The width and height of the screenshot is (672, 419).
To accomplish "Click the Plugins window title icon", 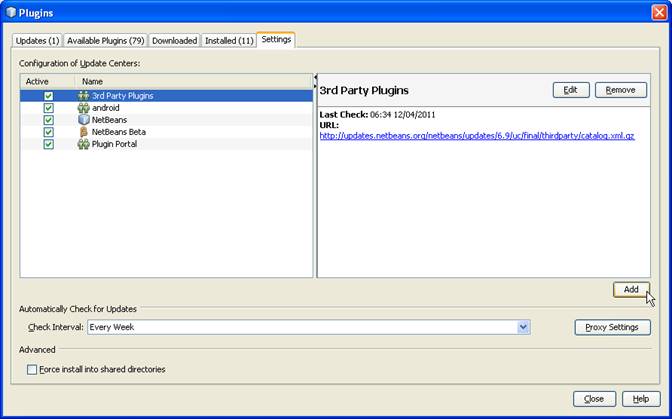I will pos(11,13).
